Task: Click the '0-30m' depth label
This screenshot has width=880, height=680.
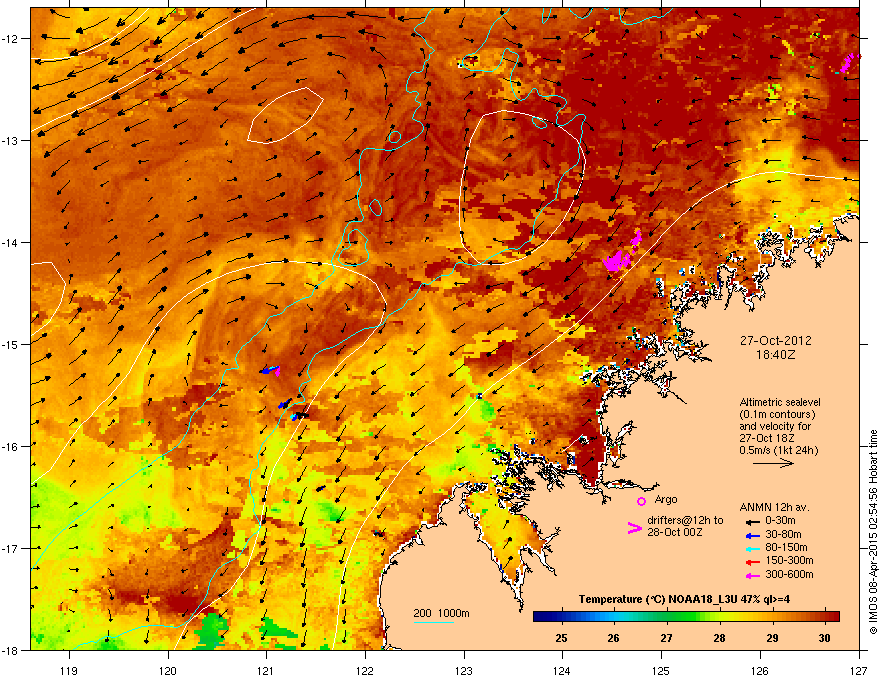Action: 780,521
